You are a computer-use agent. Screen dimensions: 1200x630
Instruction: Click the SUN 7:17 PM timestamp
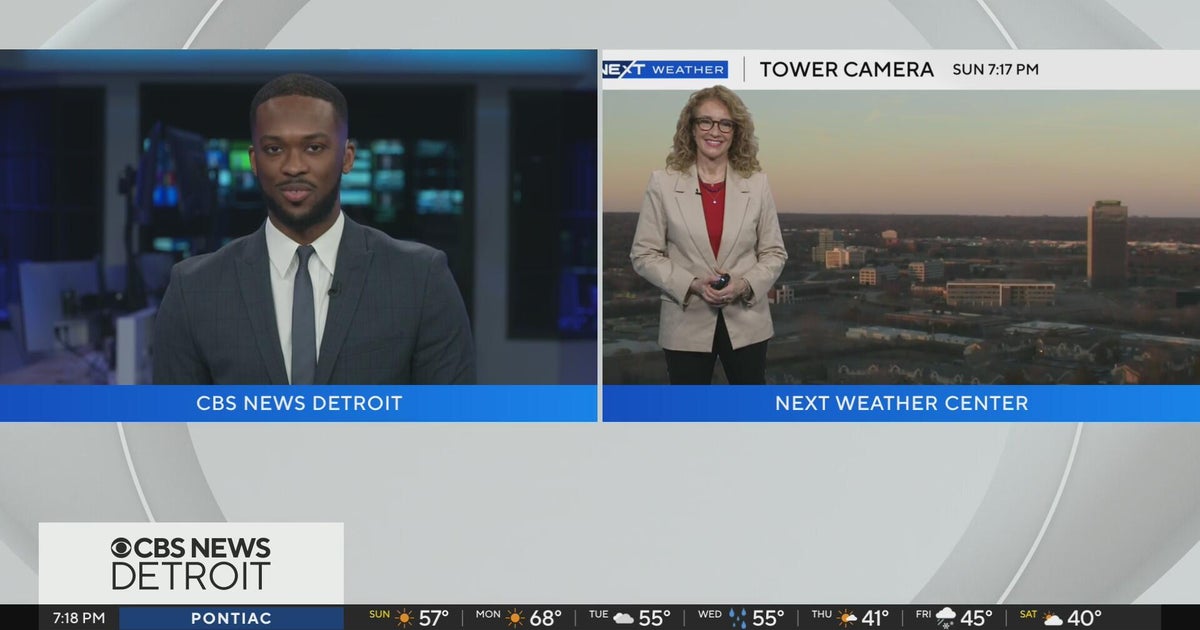coord(995,69)
